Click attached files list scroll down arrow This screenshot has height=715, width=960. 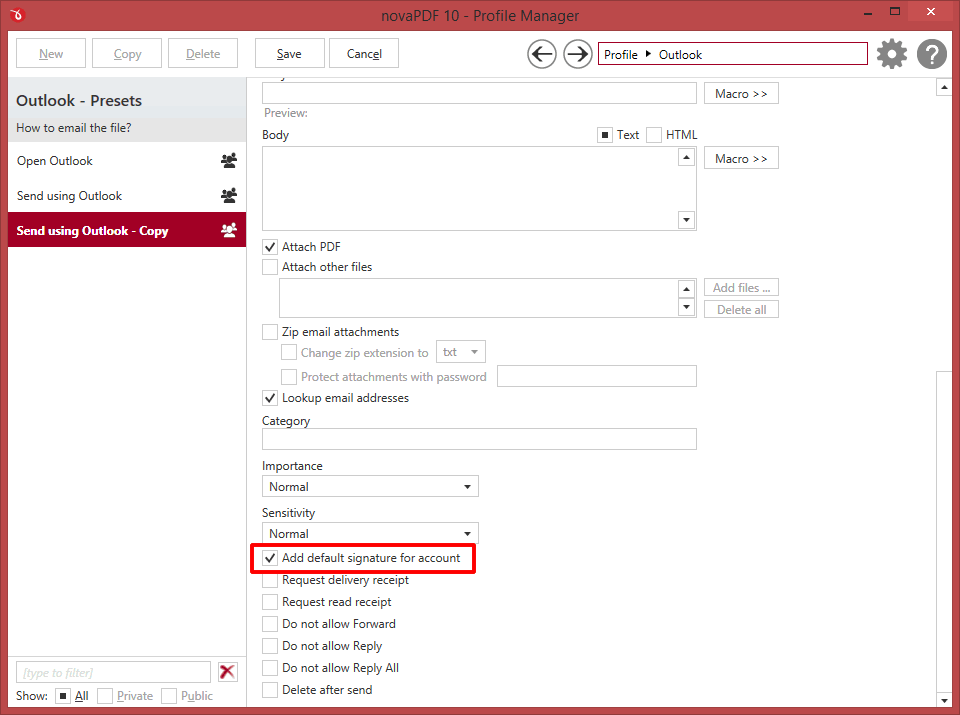(x=686, y=307)
